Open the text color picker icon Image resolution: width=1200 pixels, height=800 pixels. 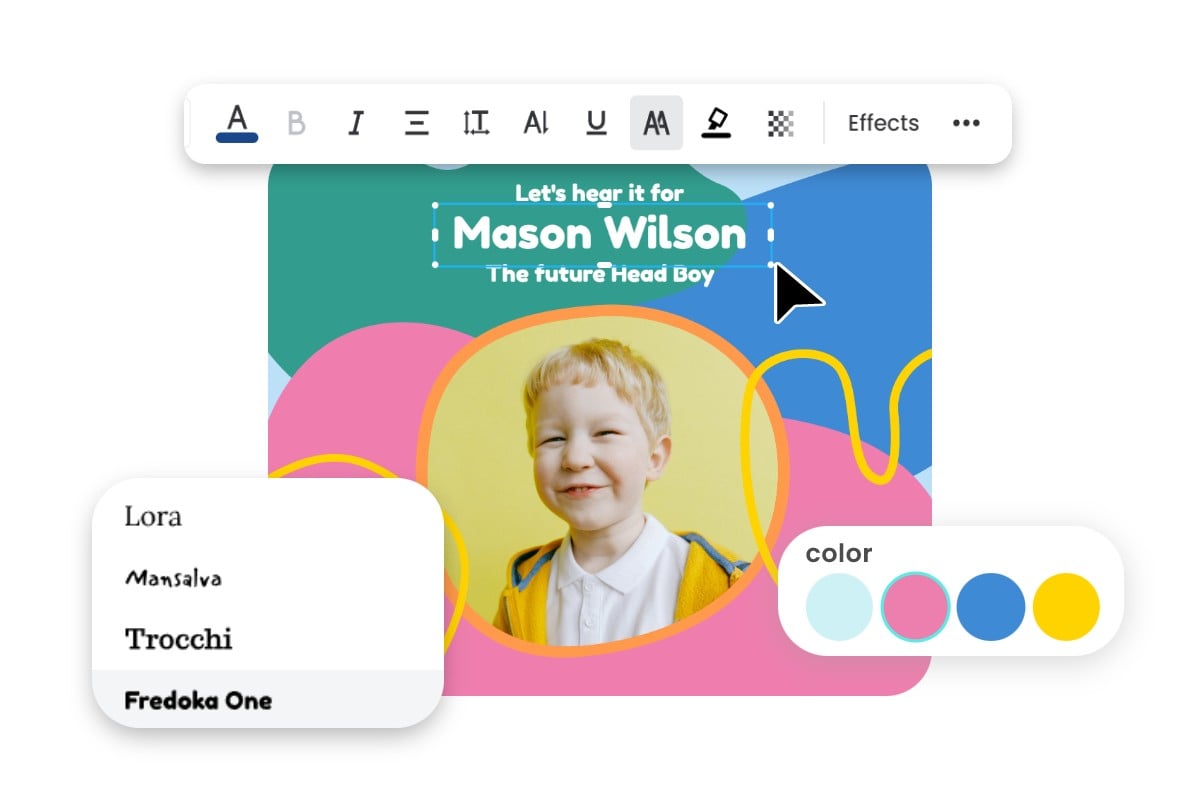(x=236, y=122)
